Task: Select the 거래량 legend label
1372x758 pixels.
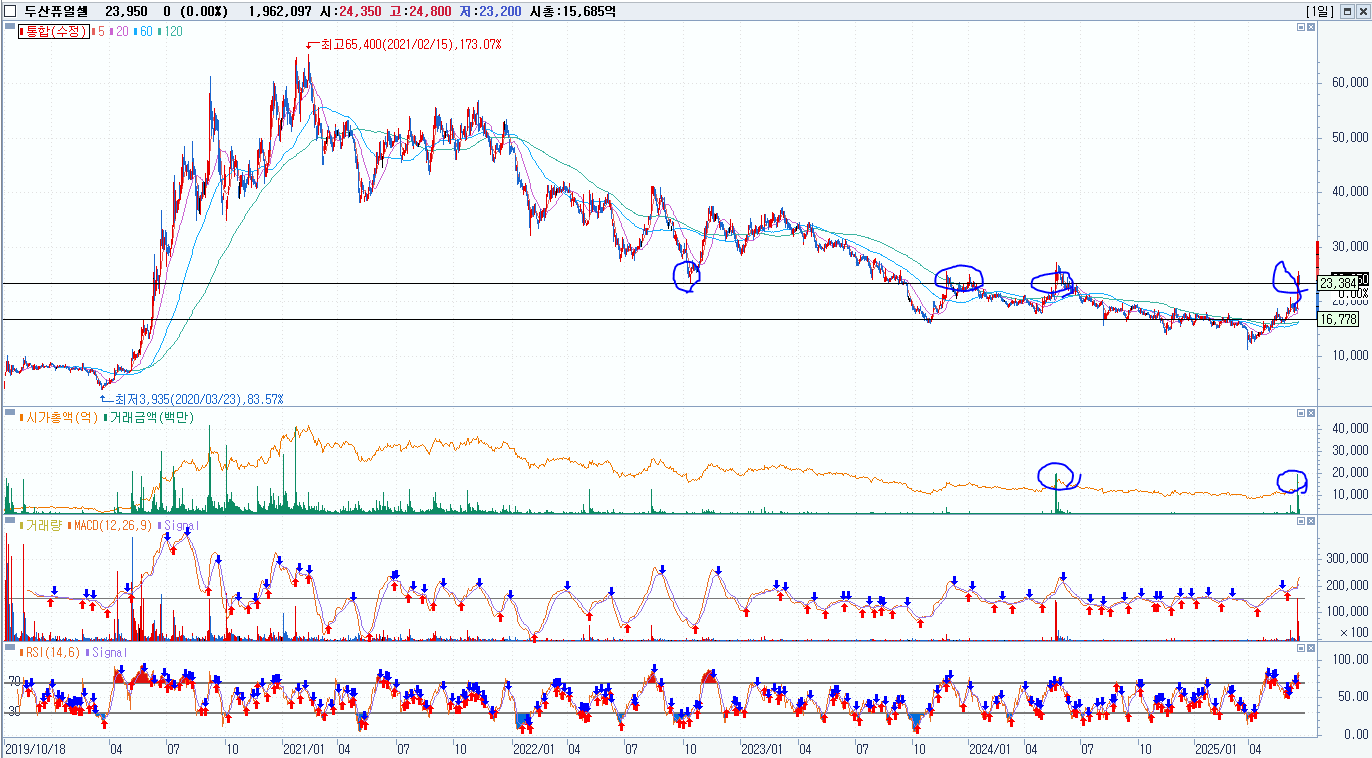Action: pos(41,525)
